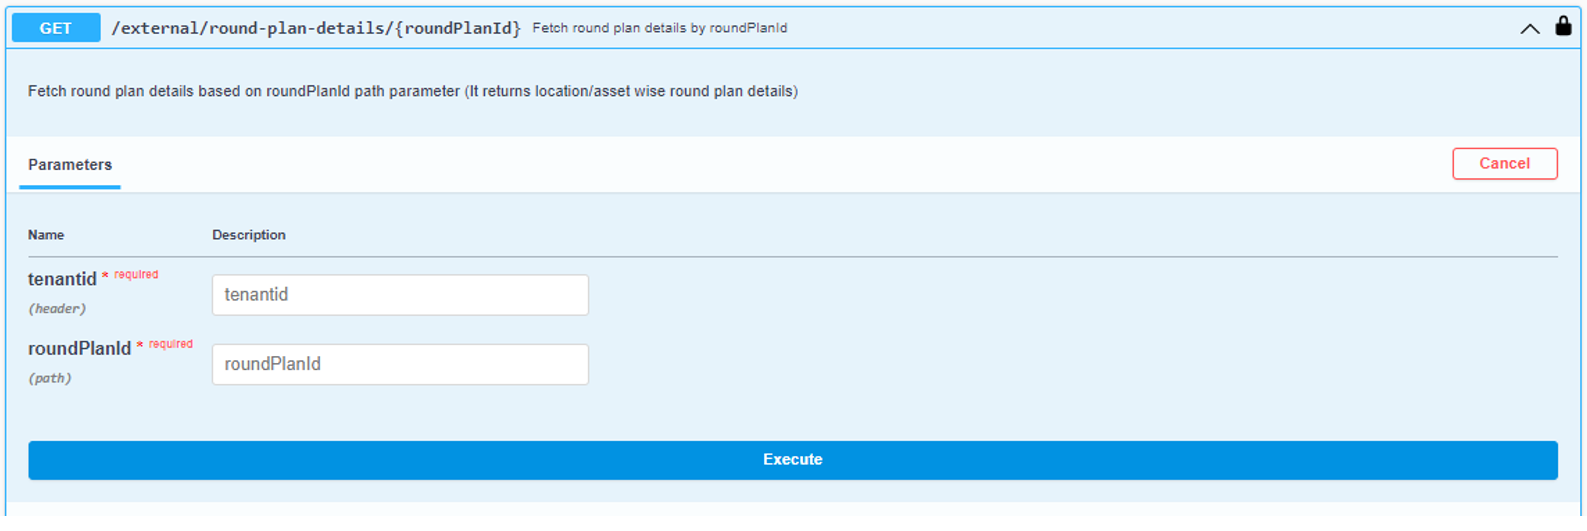Click the (path) type text under roundPlanId
Image resolution: width=1587 pixels, height=531 pixels.
[50, 379]
